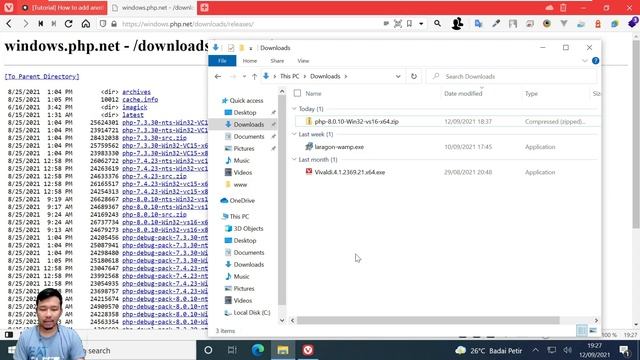
Task: Toggle the select all checkbox in Explorer
Action: [x=297, y=93]
